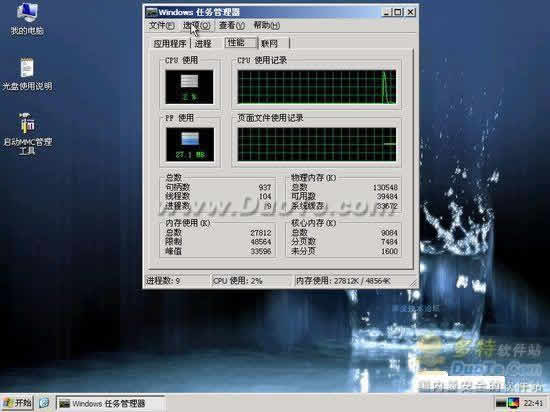
Task: Open the 帮助(H) menu
Action: (267, 26)
